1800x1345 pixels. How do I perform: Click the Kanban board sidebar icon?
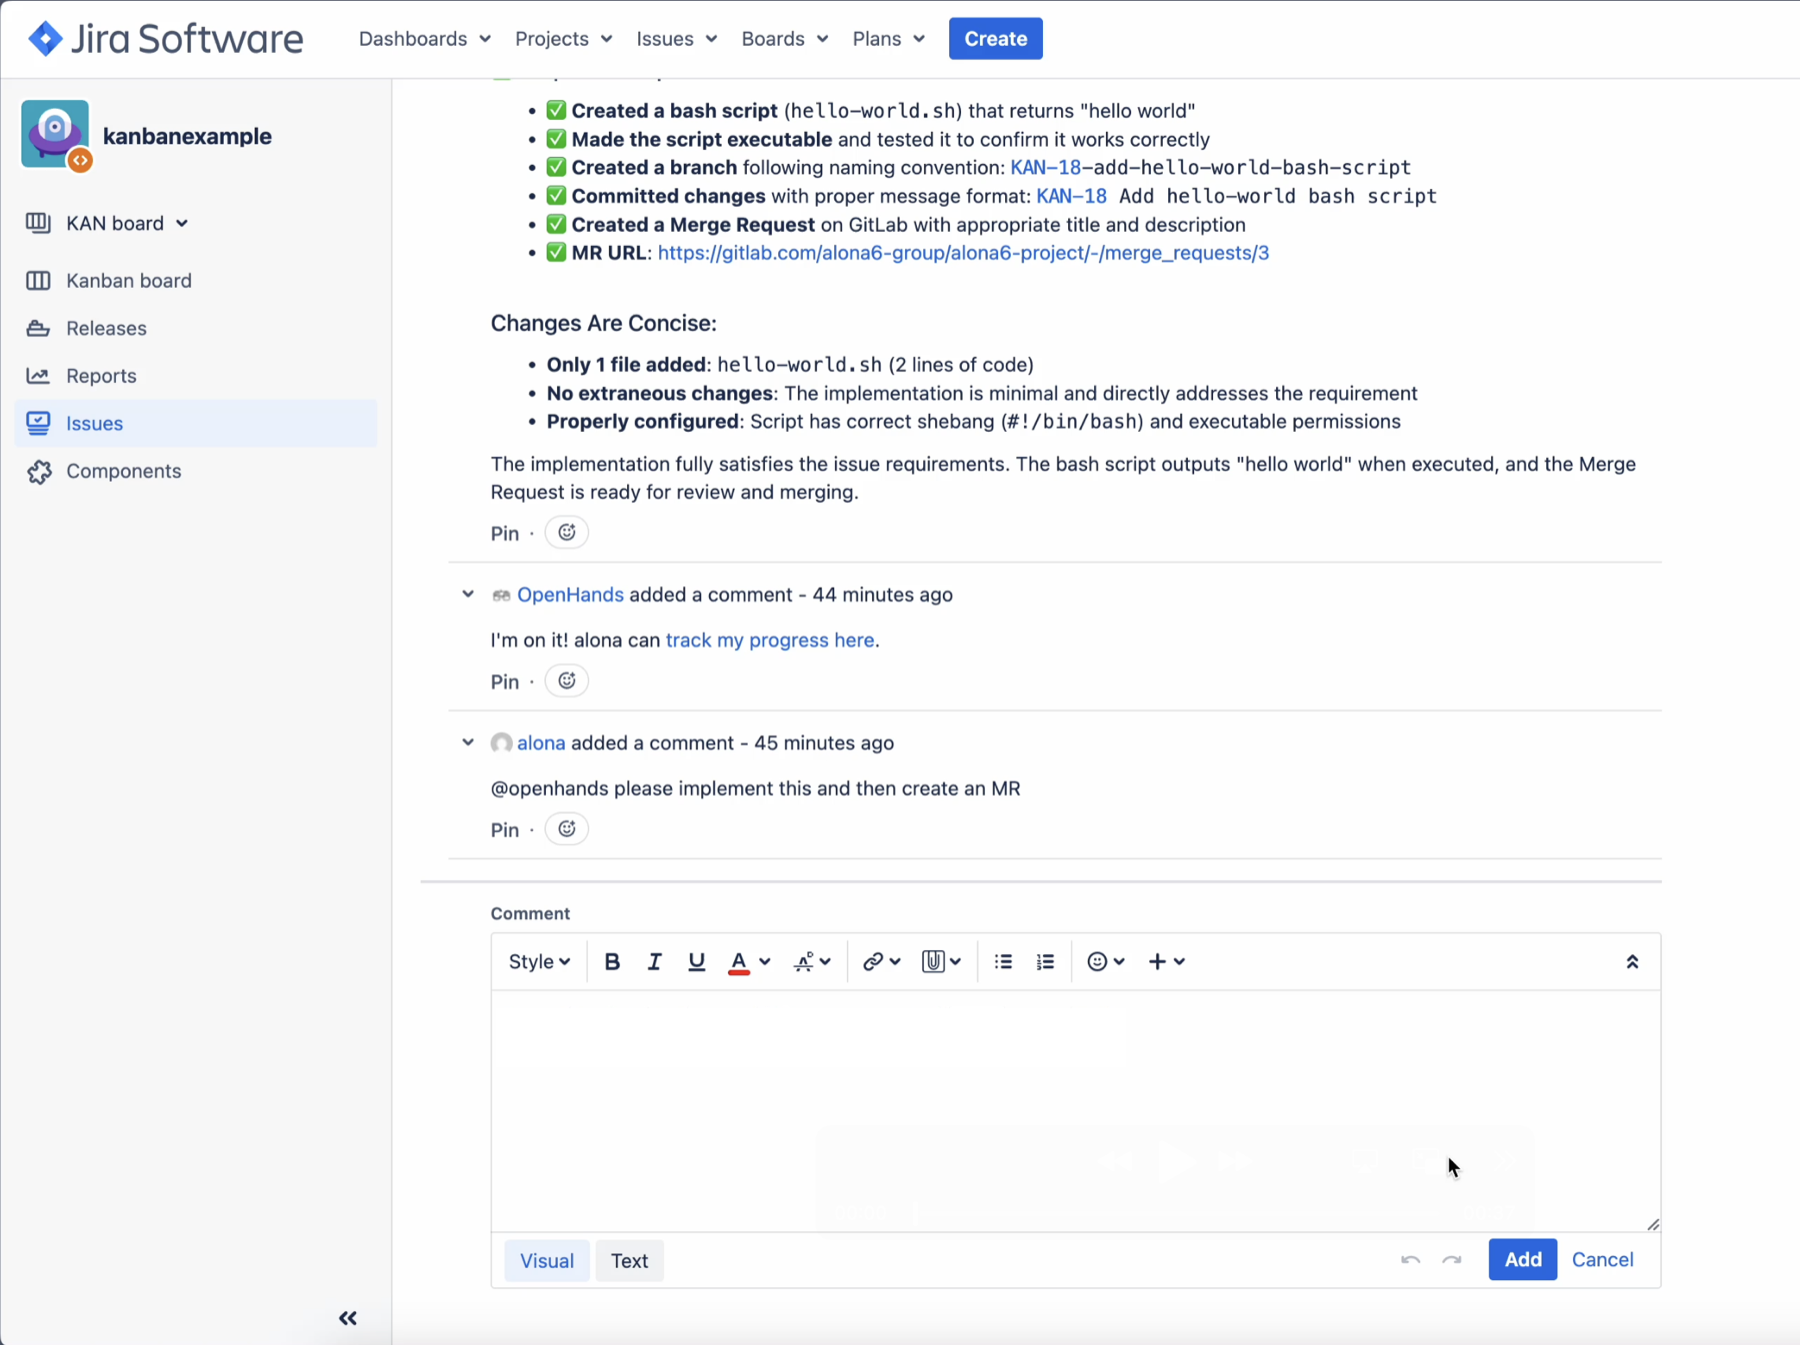click(x=38, y=280)
